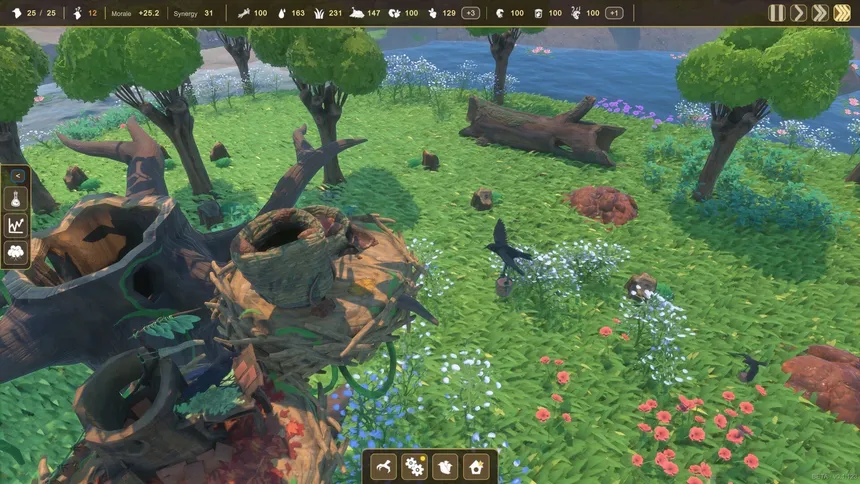Expand the +3 extra resources badge
The height and width of the screenshot is (484, 860).
pyautogui.click(x=471, y=13)
